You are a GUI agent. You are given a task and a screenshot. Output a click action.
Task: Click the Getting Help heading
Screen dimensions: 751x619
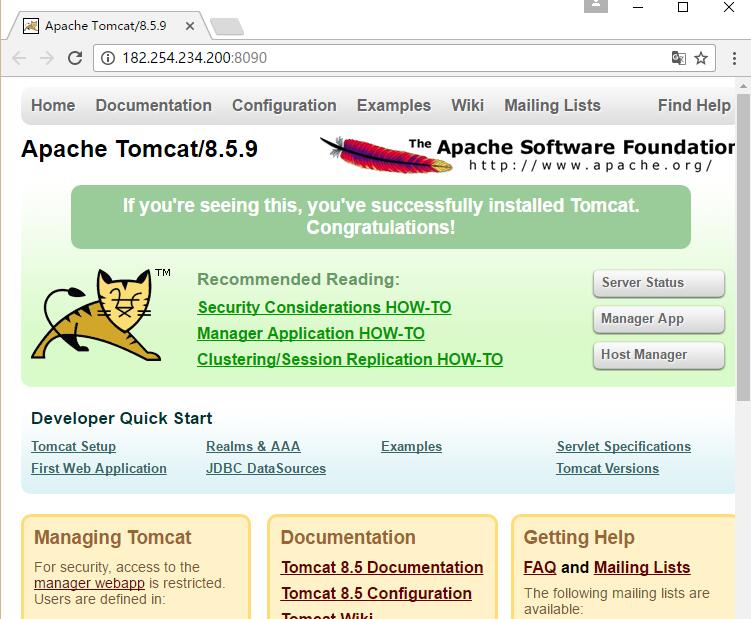579,538
